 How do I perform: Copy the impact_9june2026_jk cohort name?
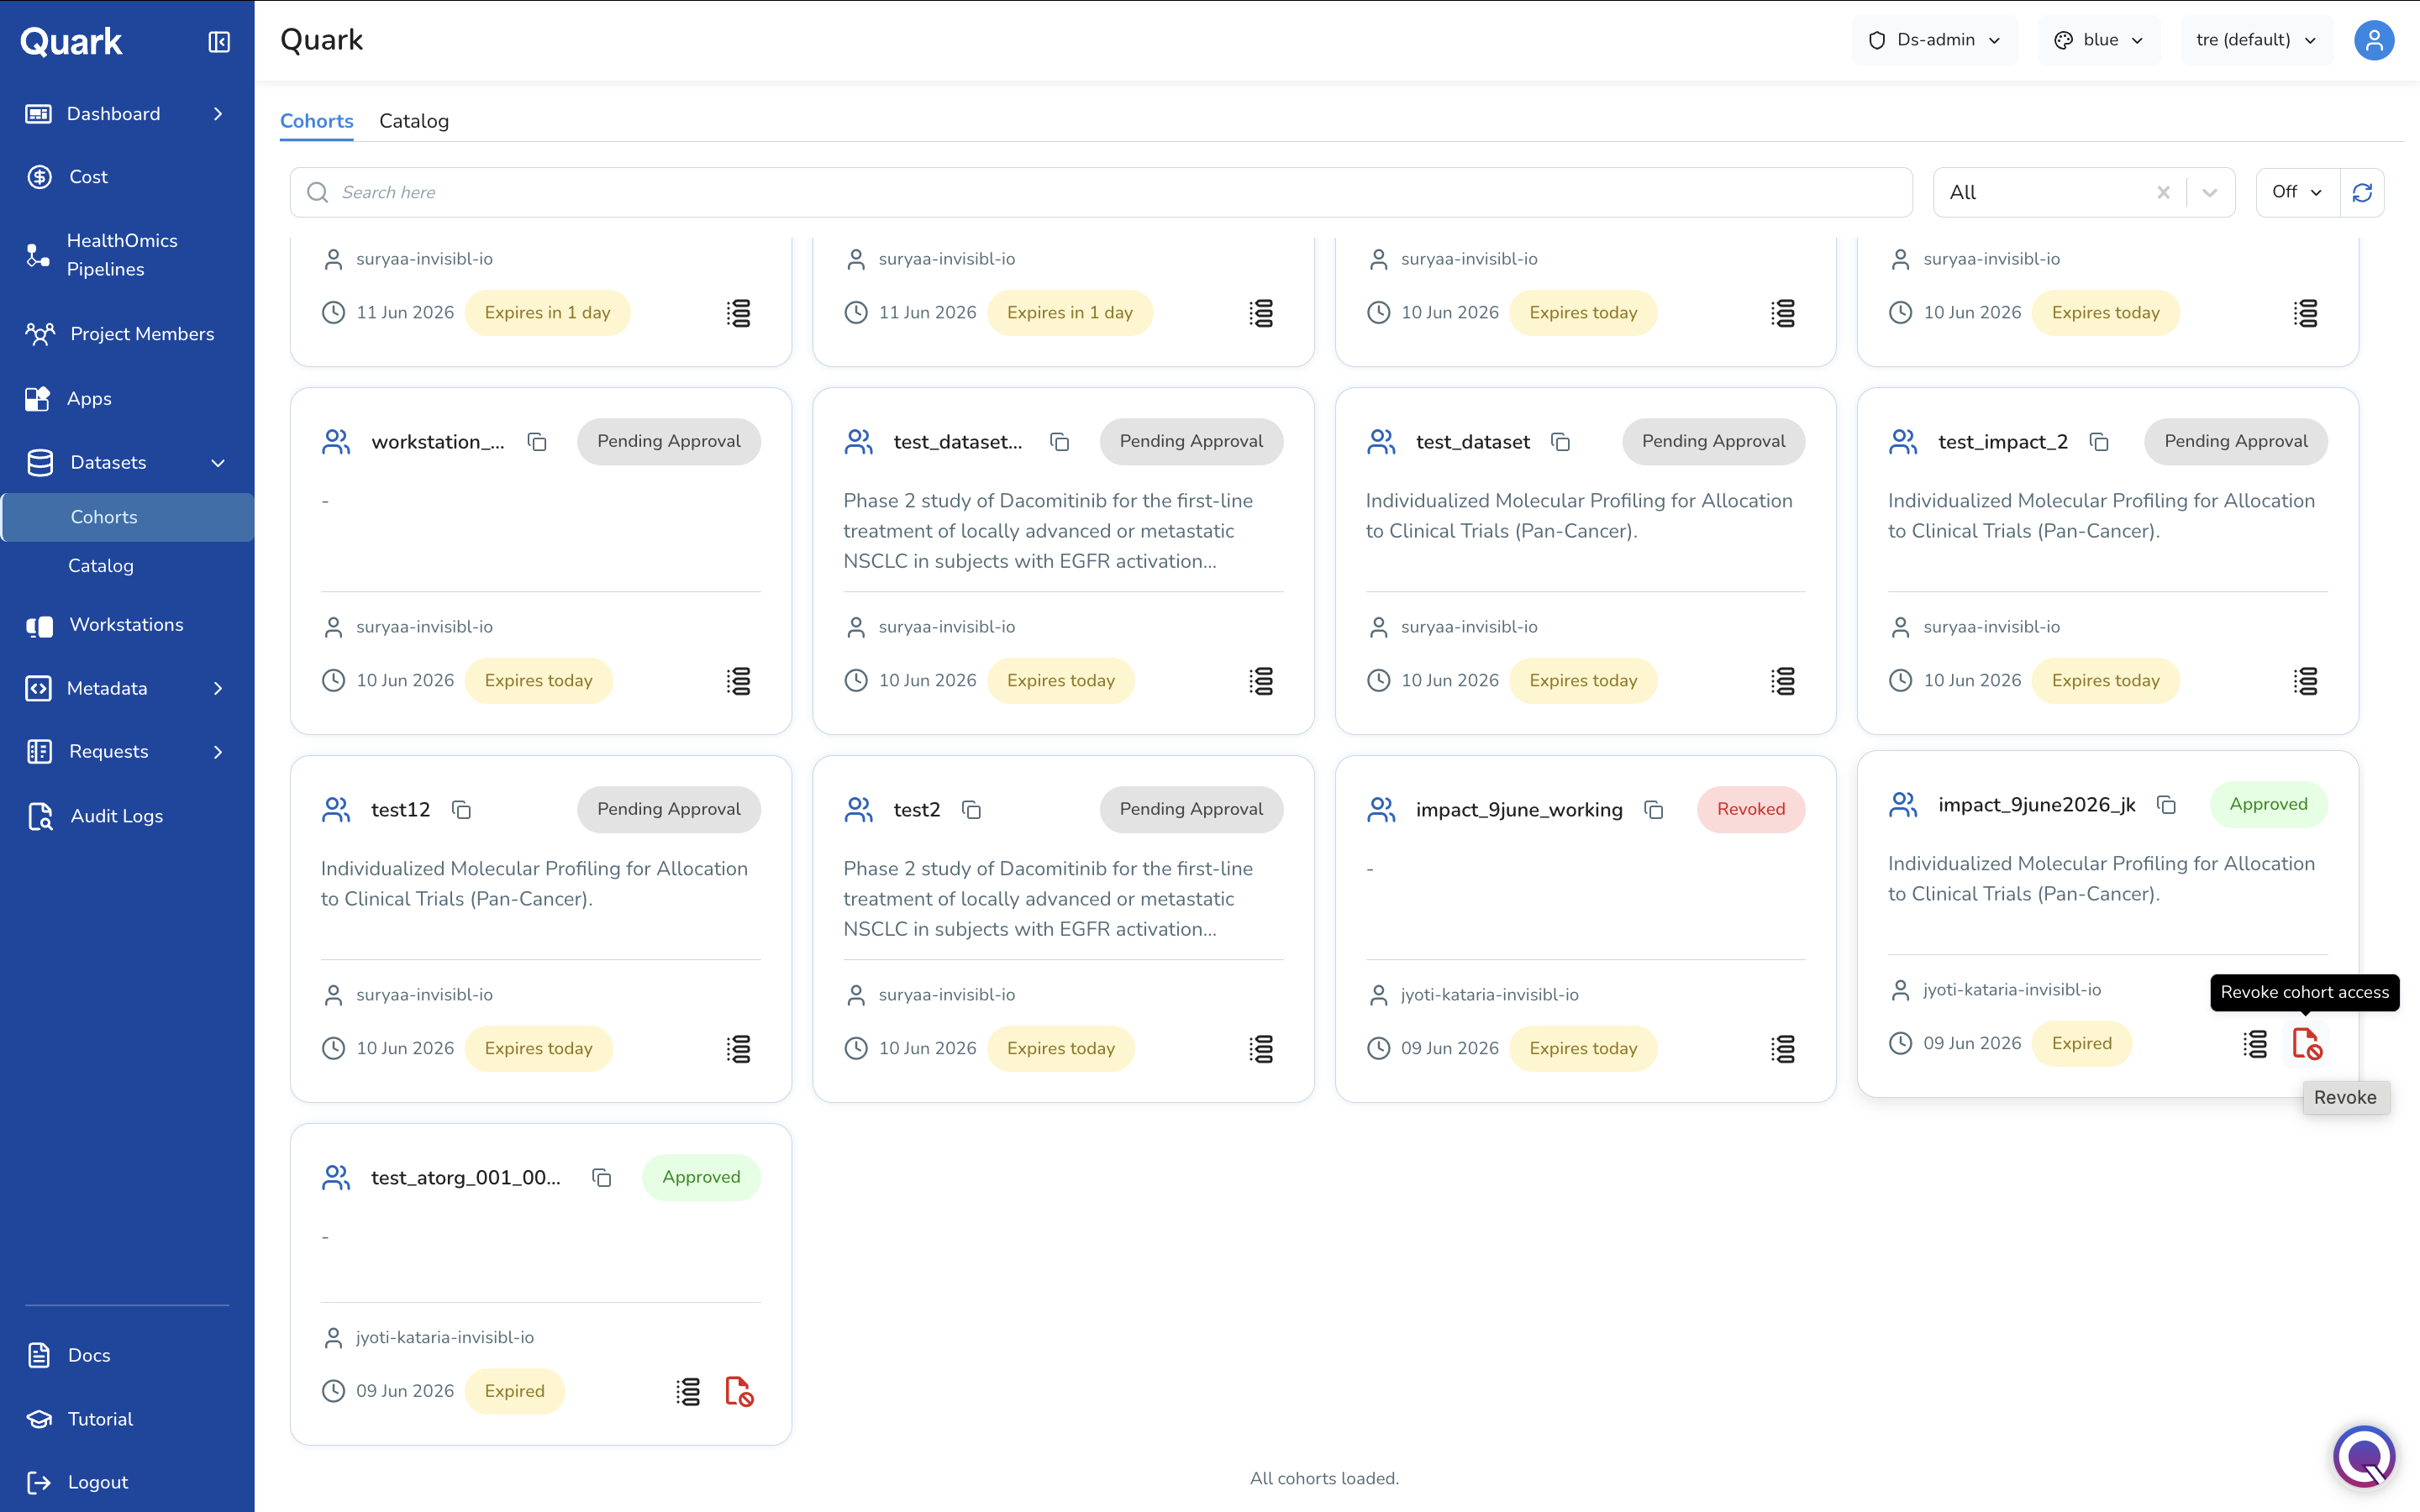2166,805
